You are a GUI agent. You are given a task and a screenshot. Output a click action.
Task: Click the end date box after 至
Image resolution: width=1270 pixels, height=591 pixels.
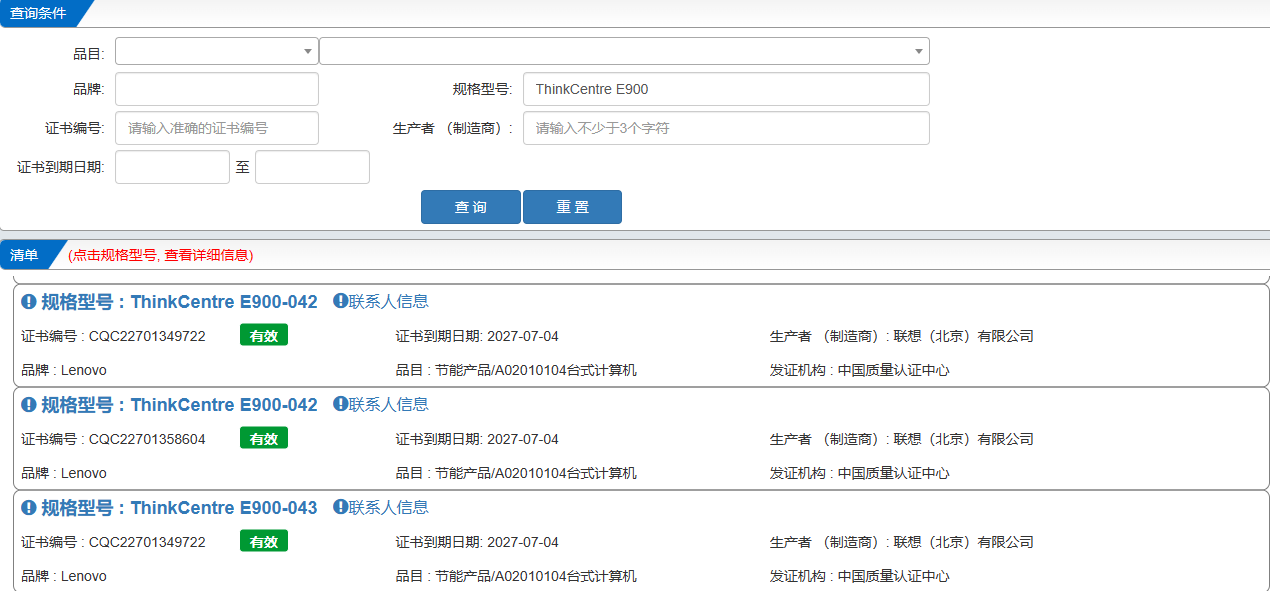(x=312, y=167)
